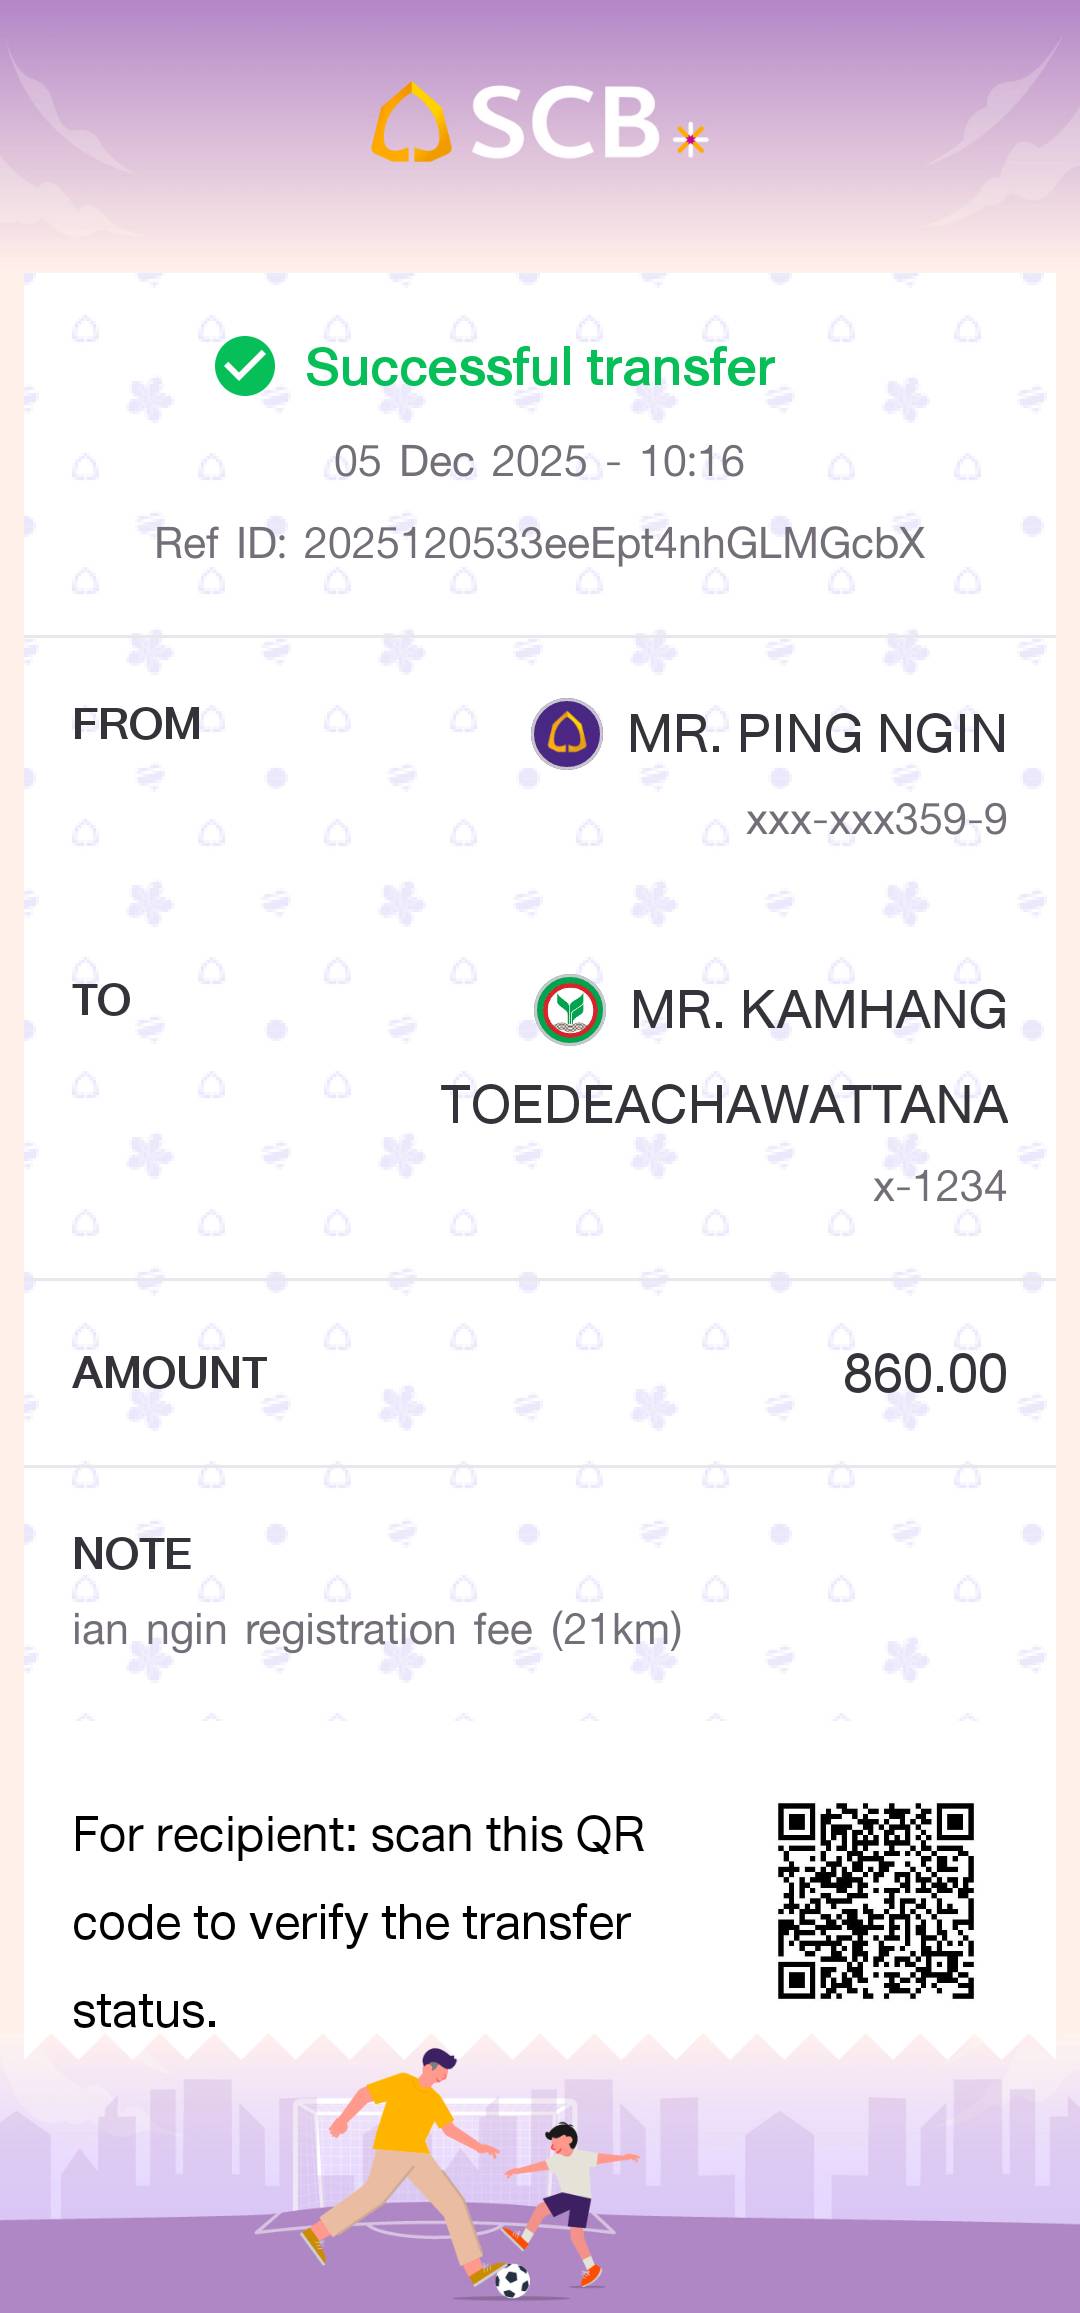Tap the soccer ball in the illustration
This screenshot has width=1080, height=2313.
pos(513,2279)
